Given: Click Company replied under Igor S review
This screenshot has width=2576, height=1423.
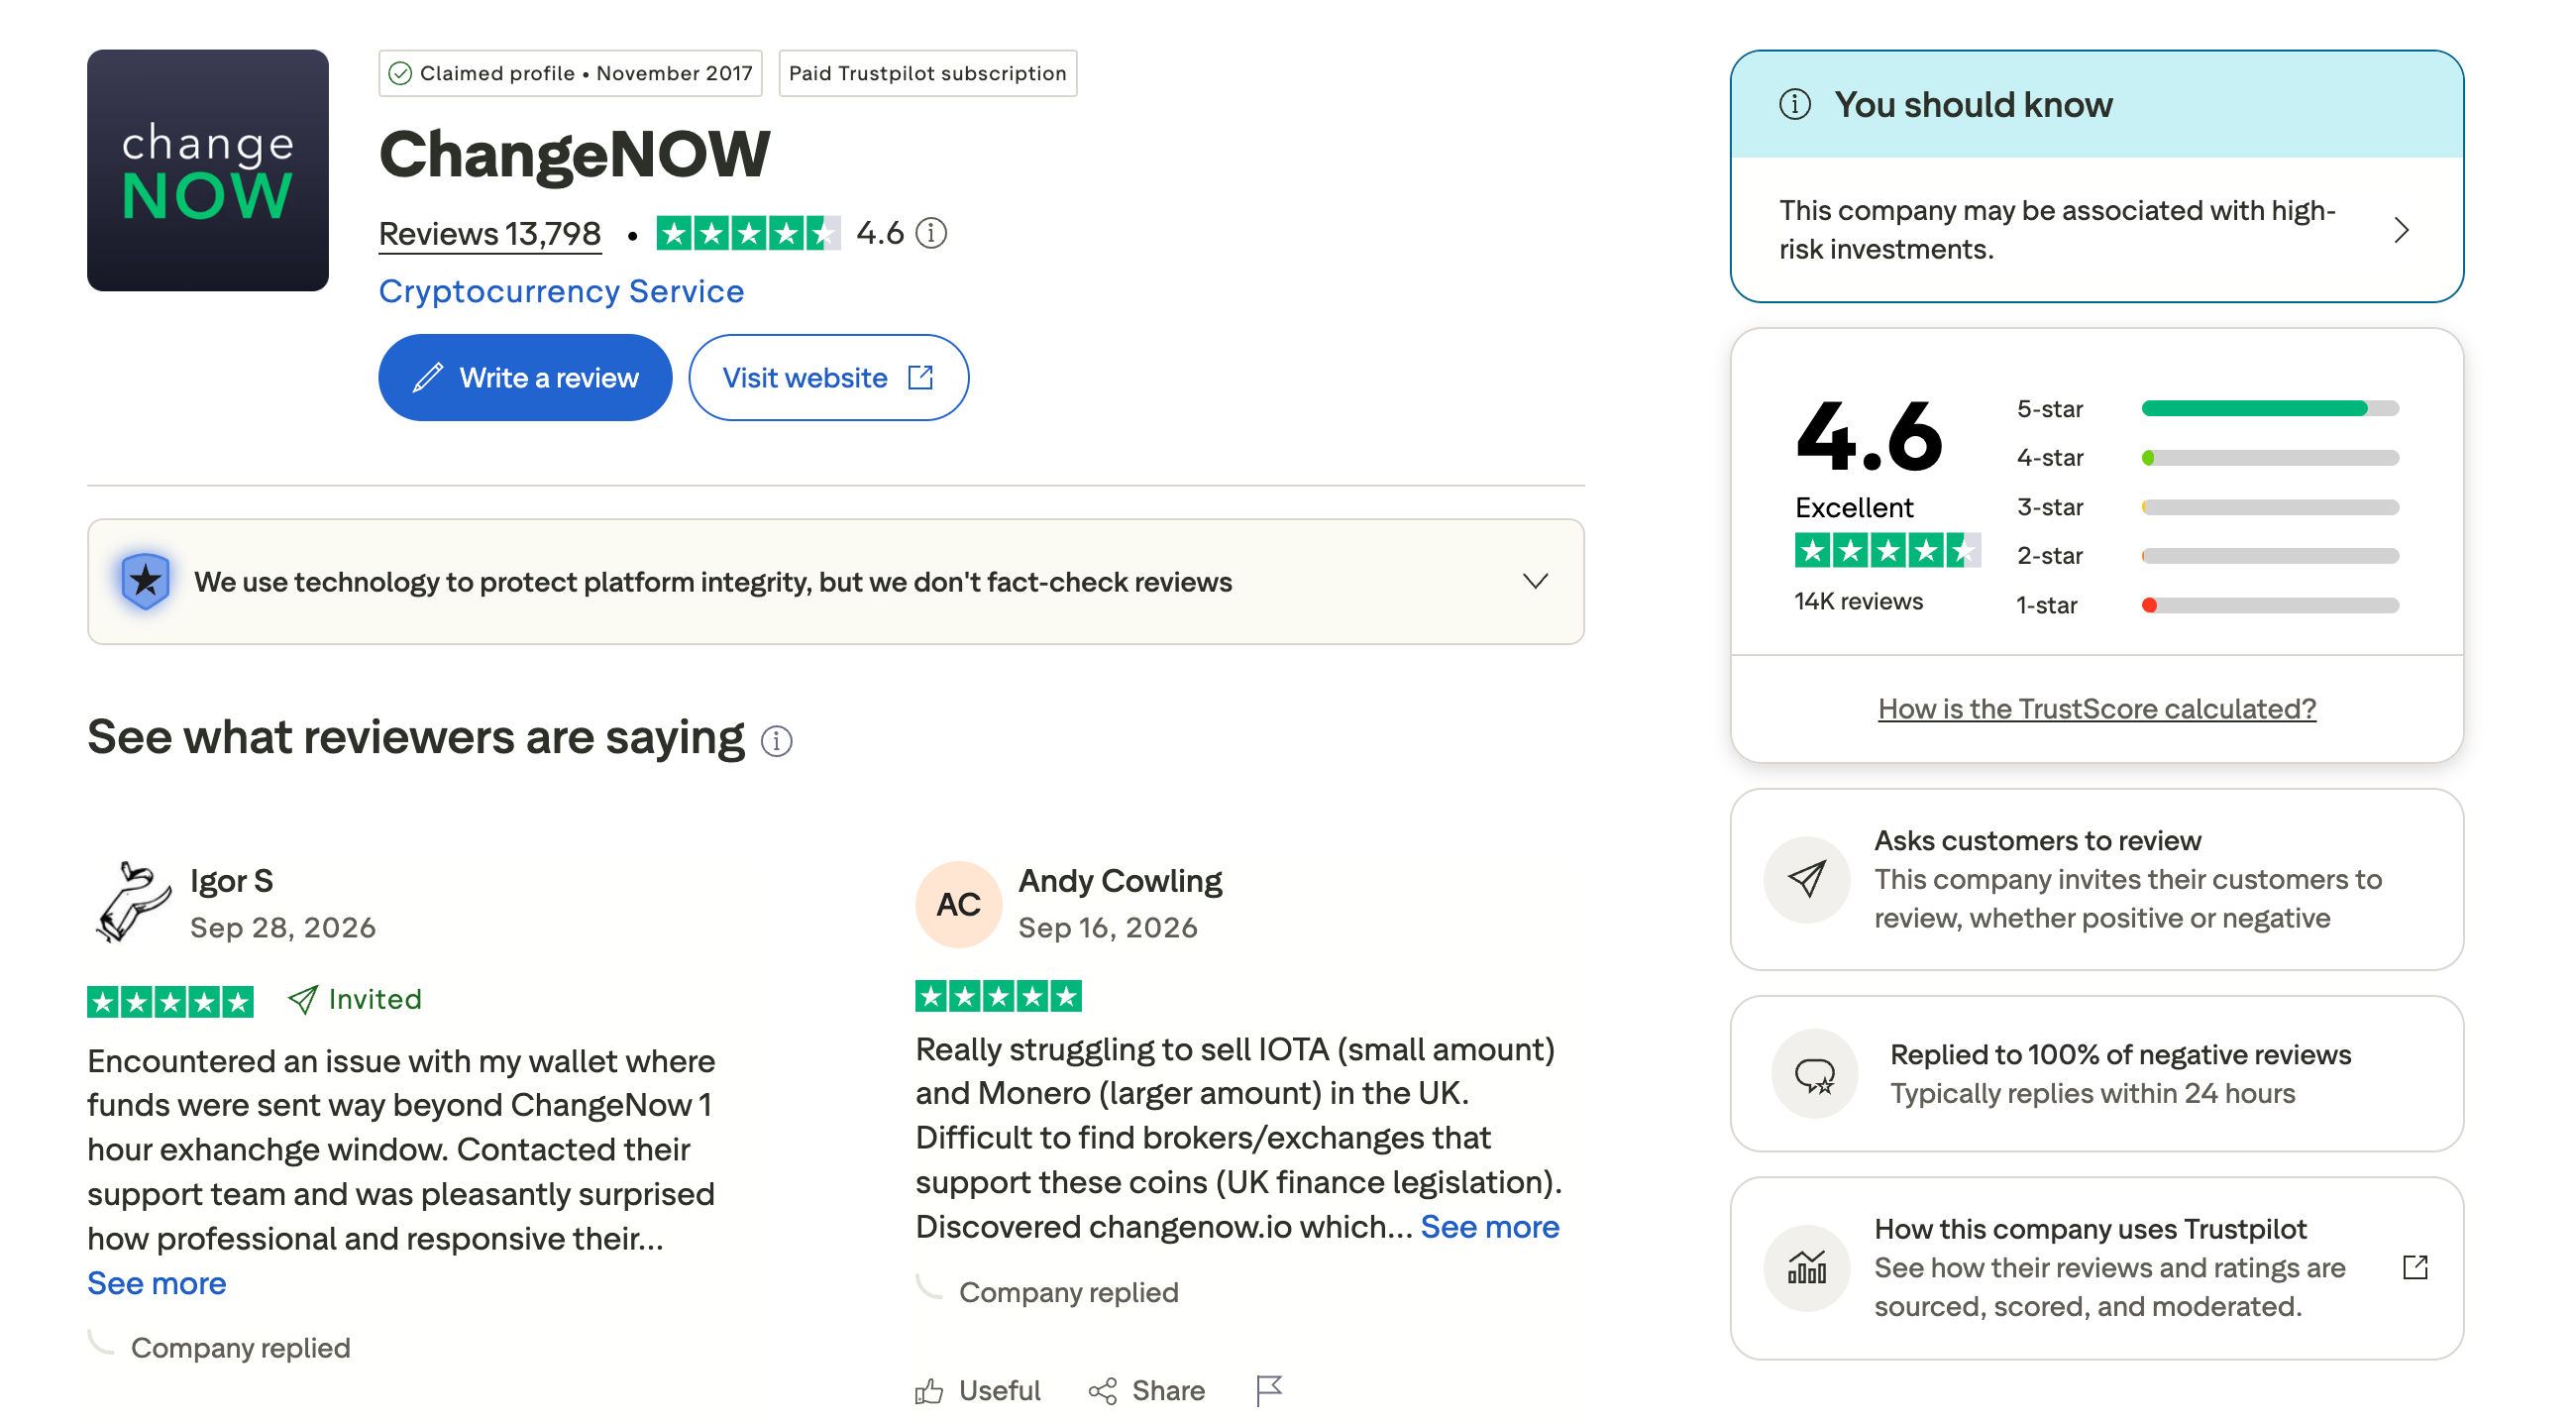Looking at the screenshot, I should 240,1347.
